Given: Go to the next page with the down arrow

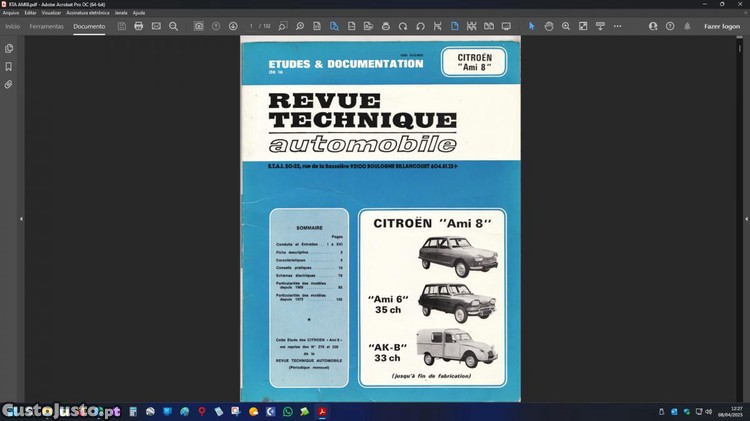Looking at the screenshot, I should pyautogui.click(x=233, y=26).
